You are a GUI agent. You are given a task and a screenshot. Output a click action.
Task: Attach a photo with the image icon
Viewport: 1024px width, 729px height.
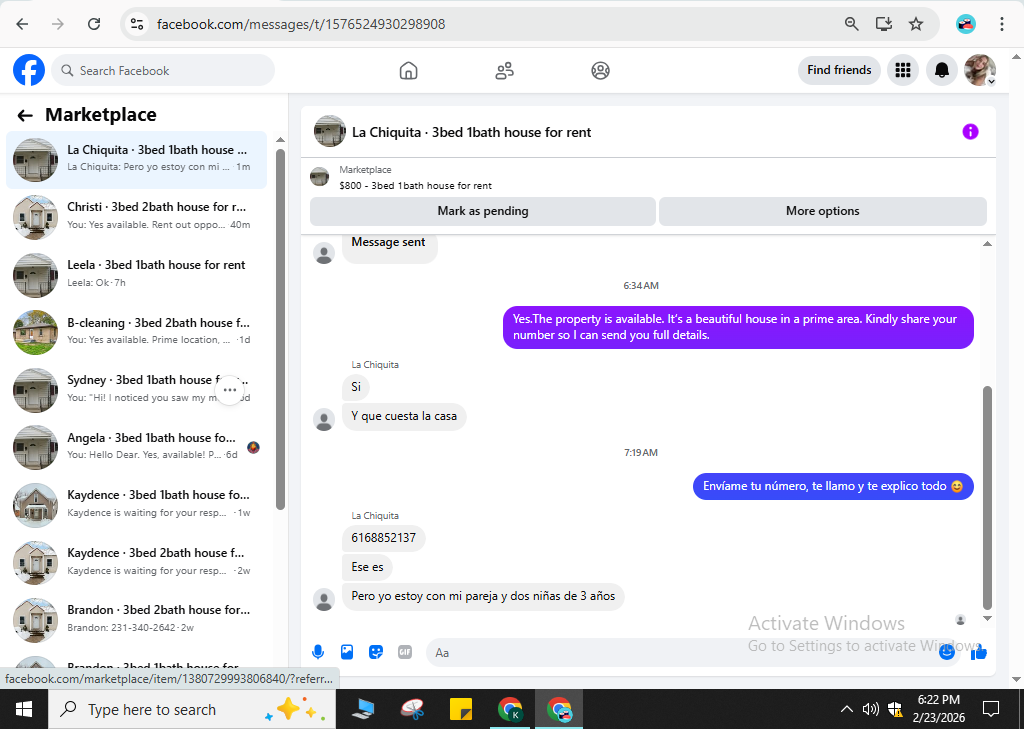(347, 652)
